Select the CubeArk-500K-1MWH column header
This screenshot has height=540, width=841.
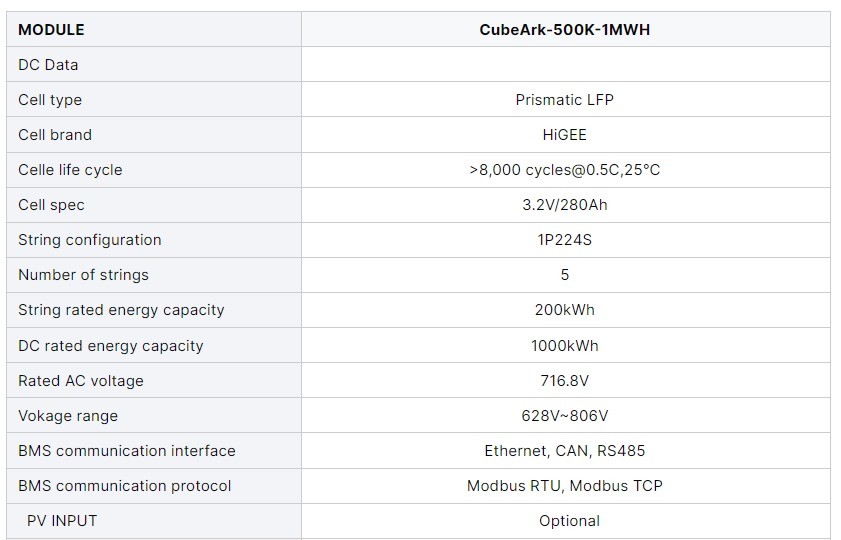click(564, 30)
